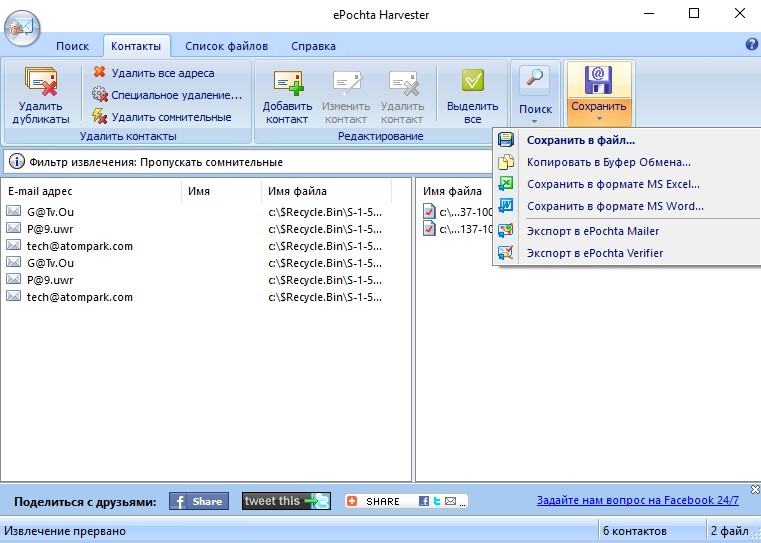Select all with Выделить все
Image resolution: width=761 pixels, height=543 pixels.
pos(472,96)
